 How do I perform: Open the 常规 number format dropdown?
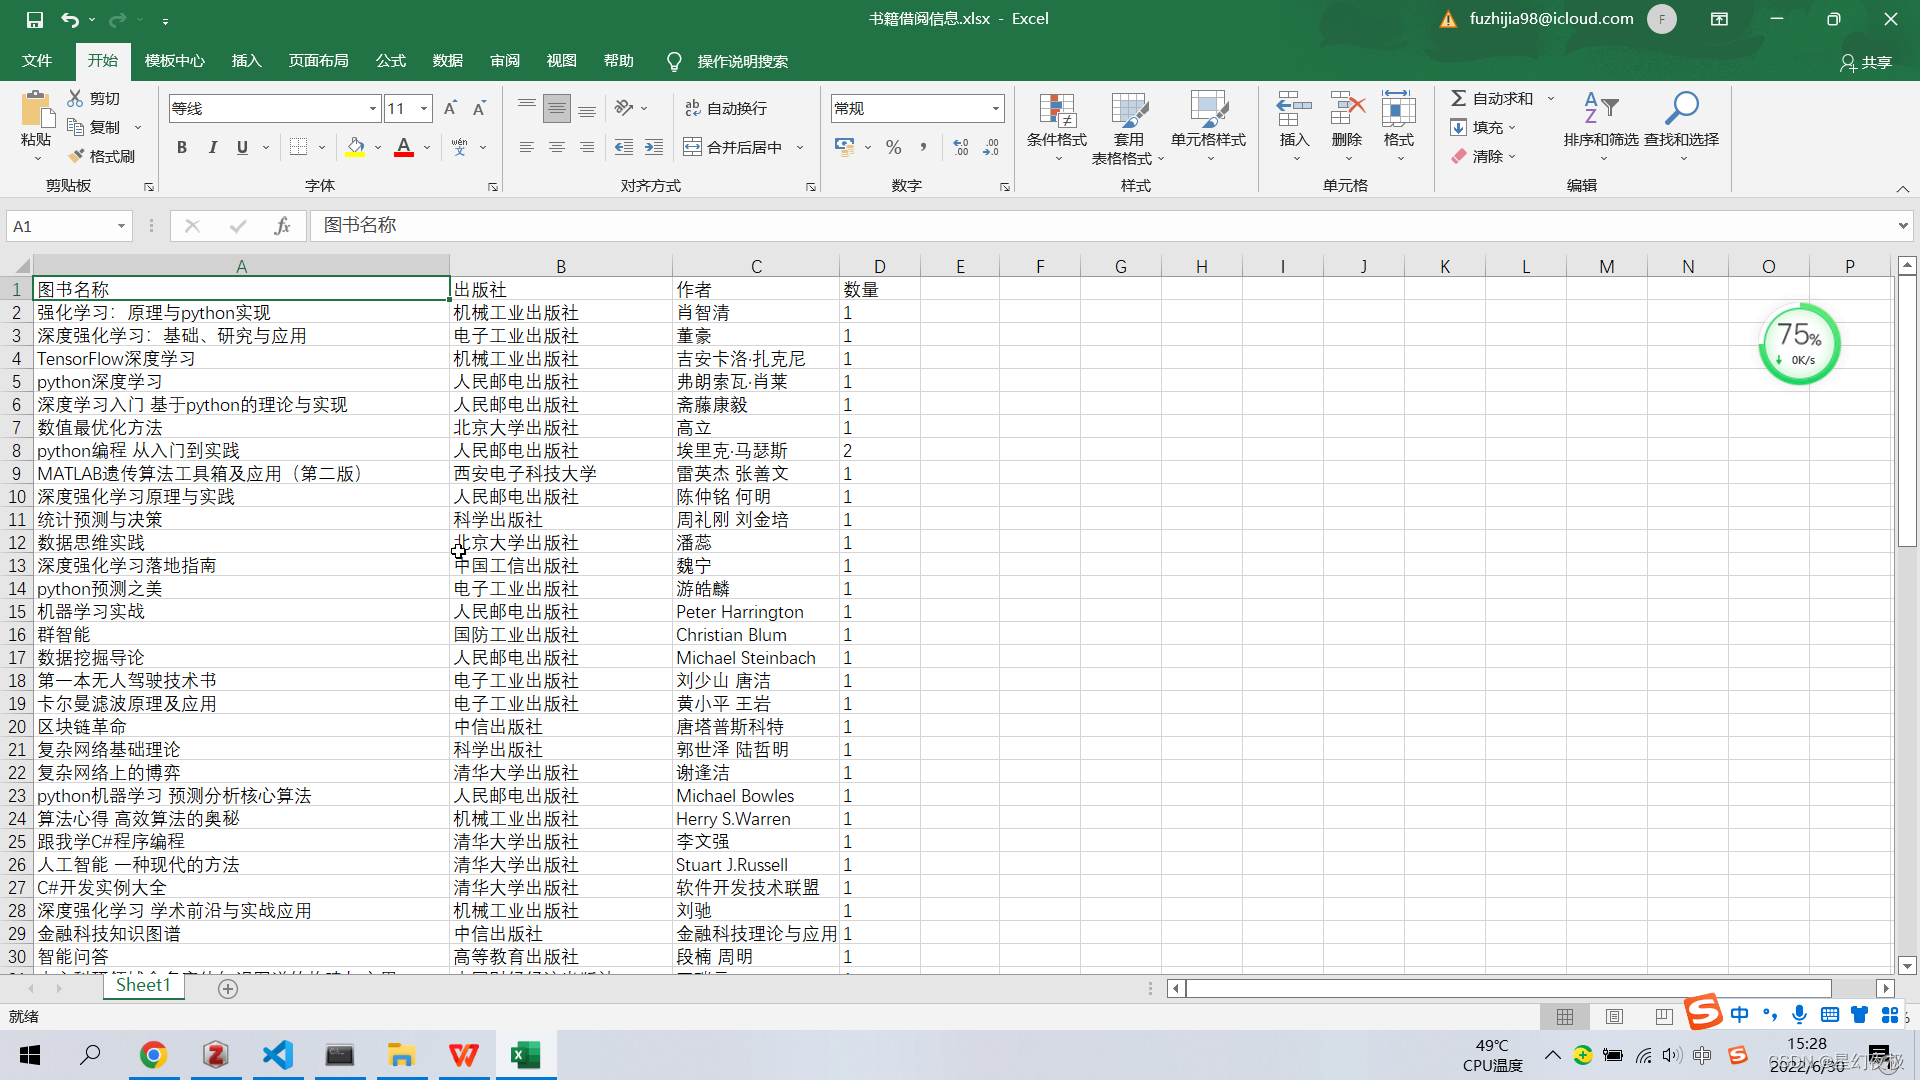click(994, 107)
